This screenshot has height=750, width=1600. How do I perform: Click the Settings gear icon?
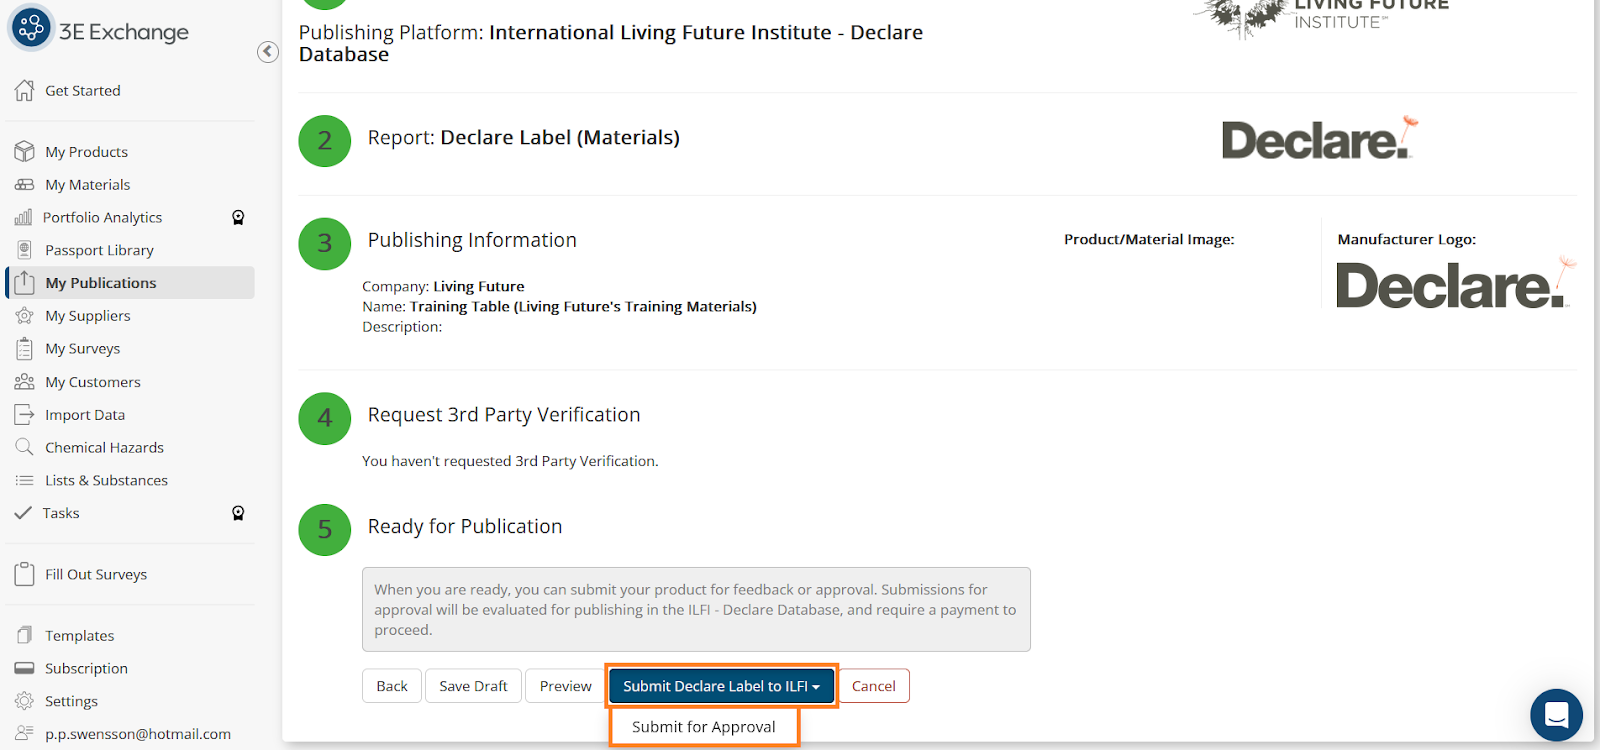coord(25,701)
